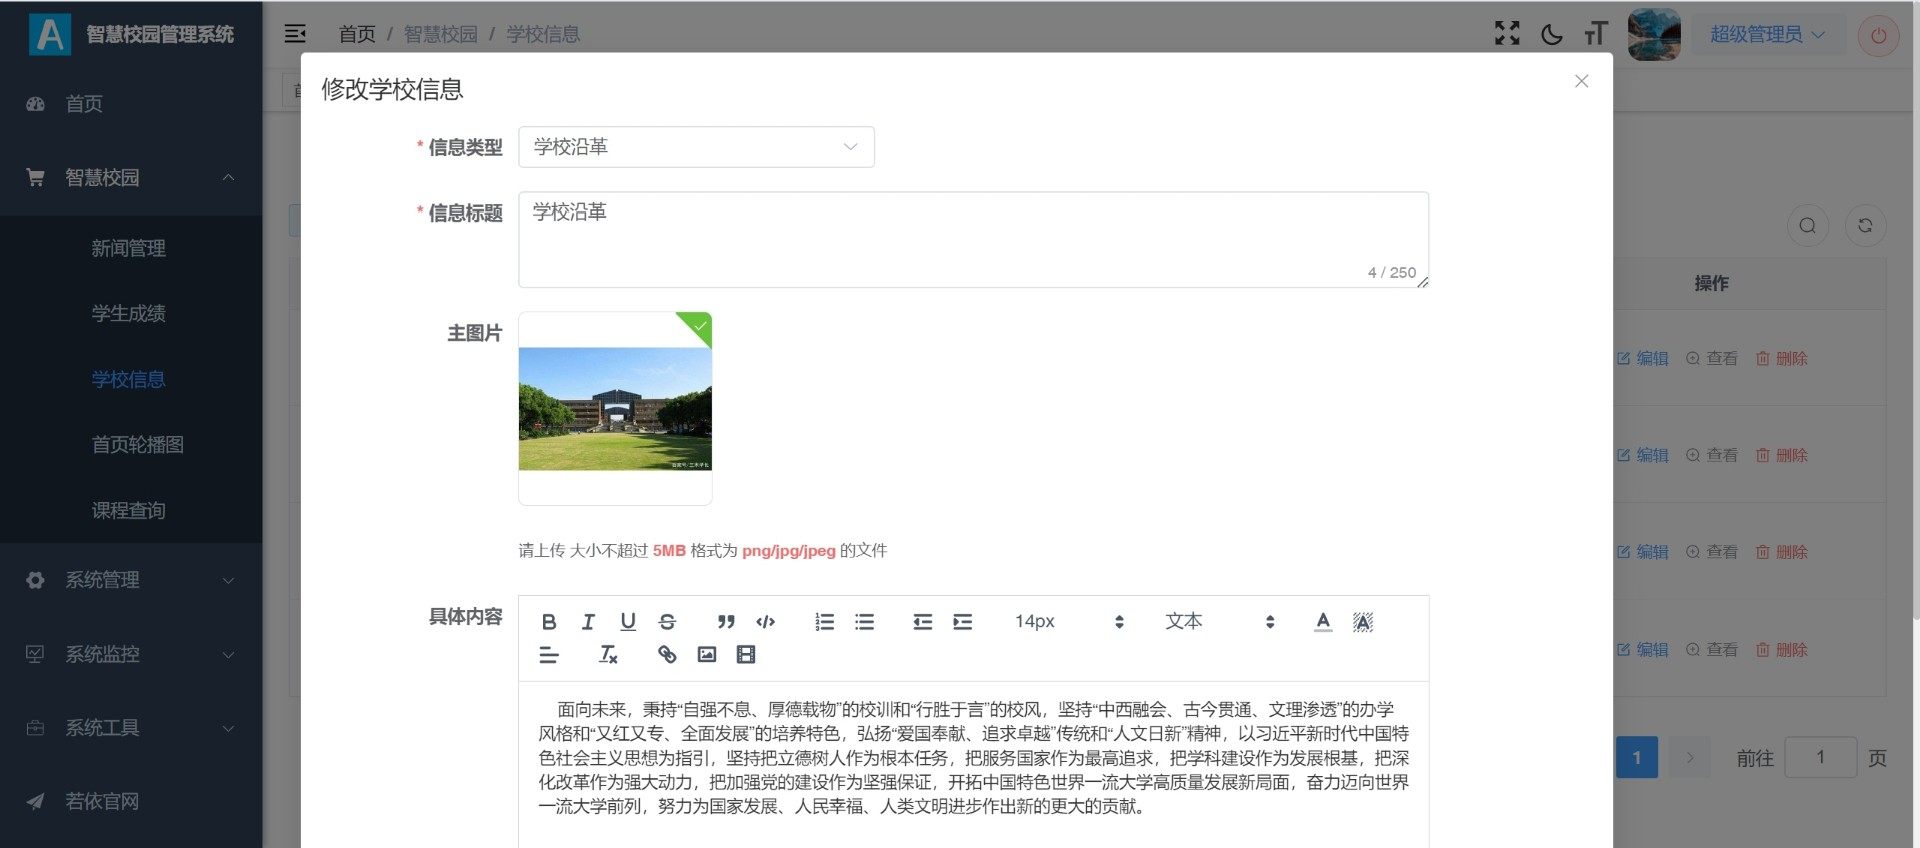The width and height of the screenshot is (1920, 848).
Task: Create a numbered list in the editor
Action: [x=824, y=622]
